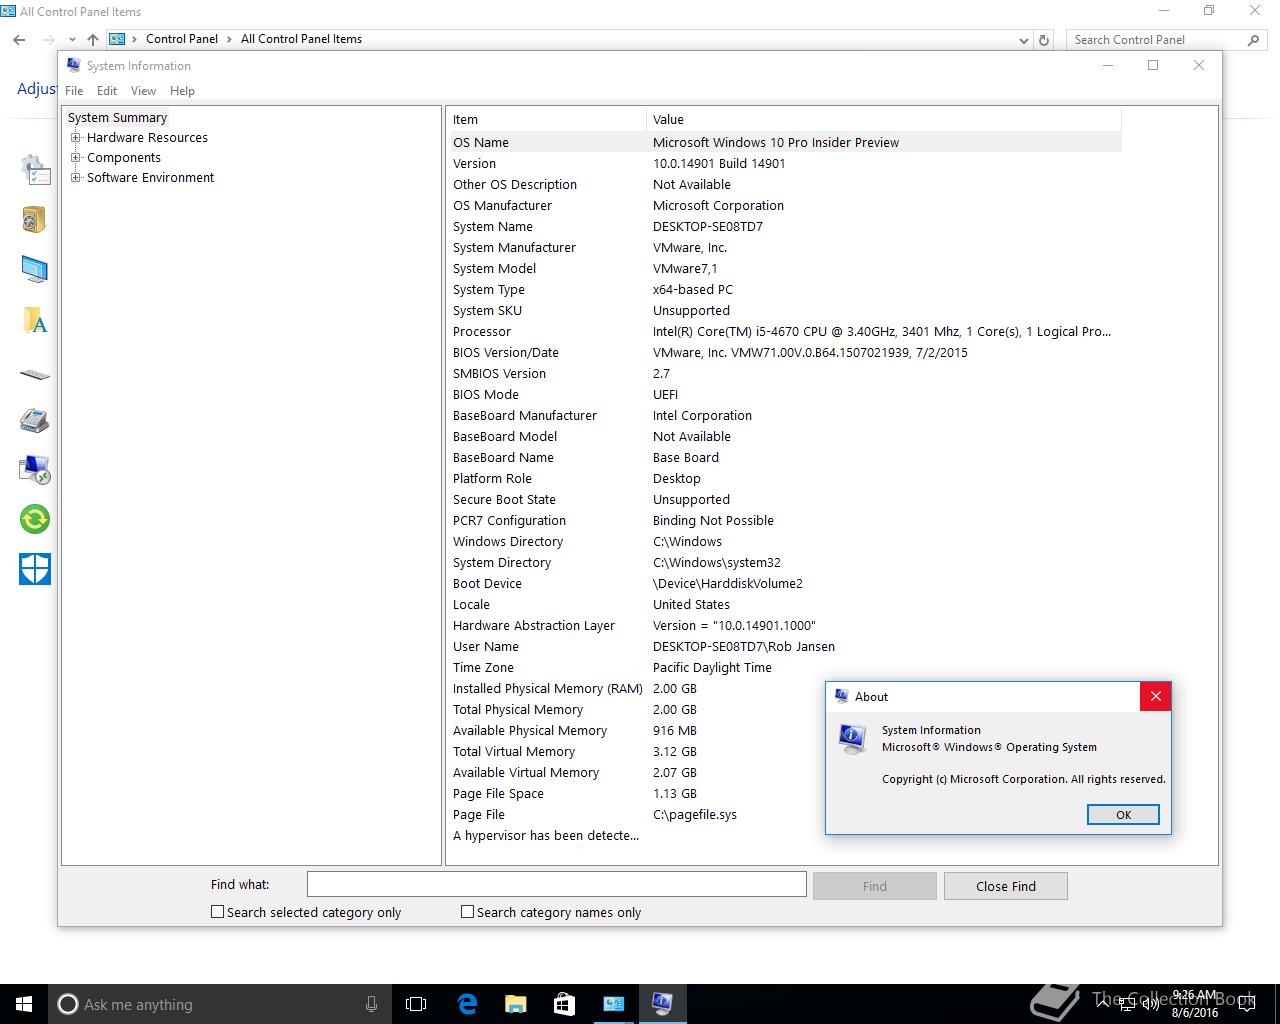Image resolution: width=1280 pixels, height=1024 pixels.
Task: Click the Search Control Panel magnifier icon
Action: point(1253,40)
